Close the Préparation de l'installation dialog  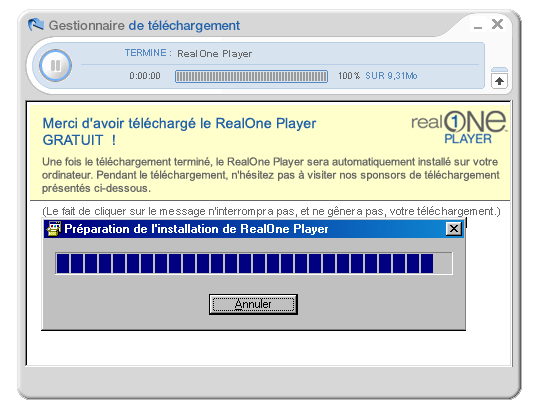[454, 229]
